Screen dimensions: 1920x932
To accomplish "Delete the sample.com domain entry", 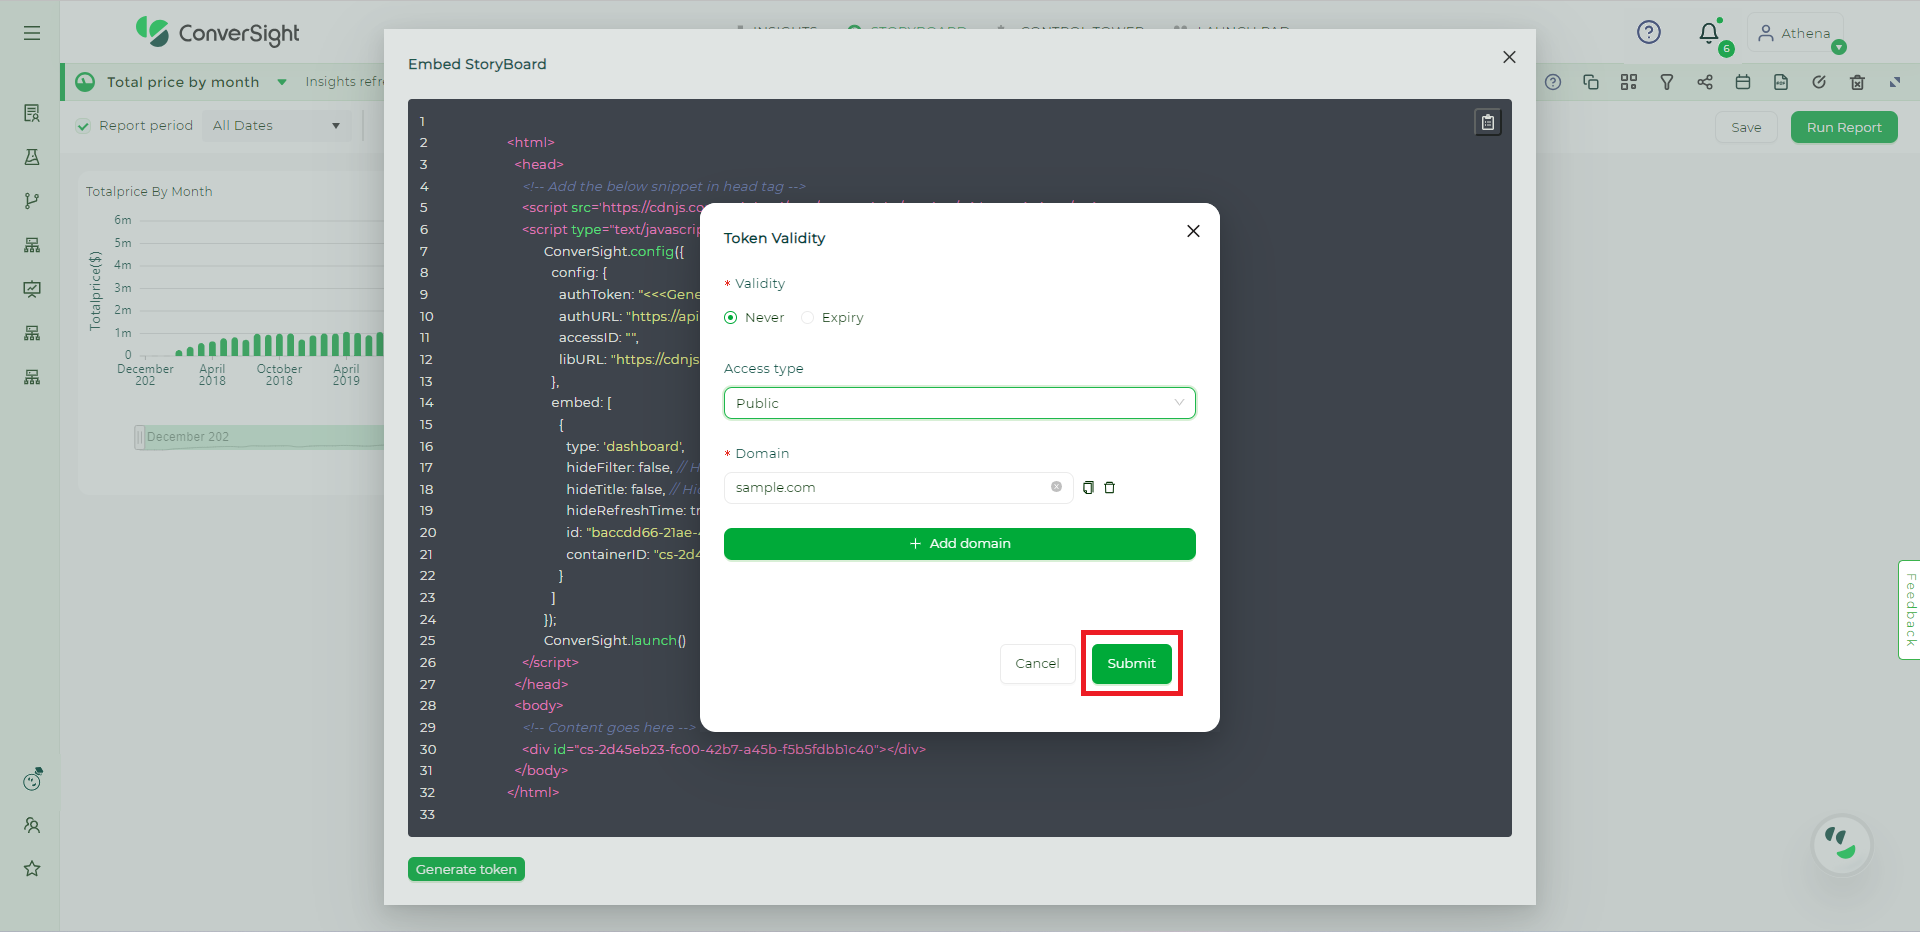I will 1109,488.
